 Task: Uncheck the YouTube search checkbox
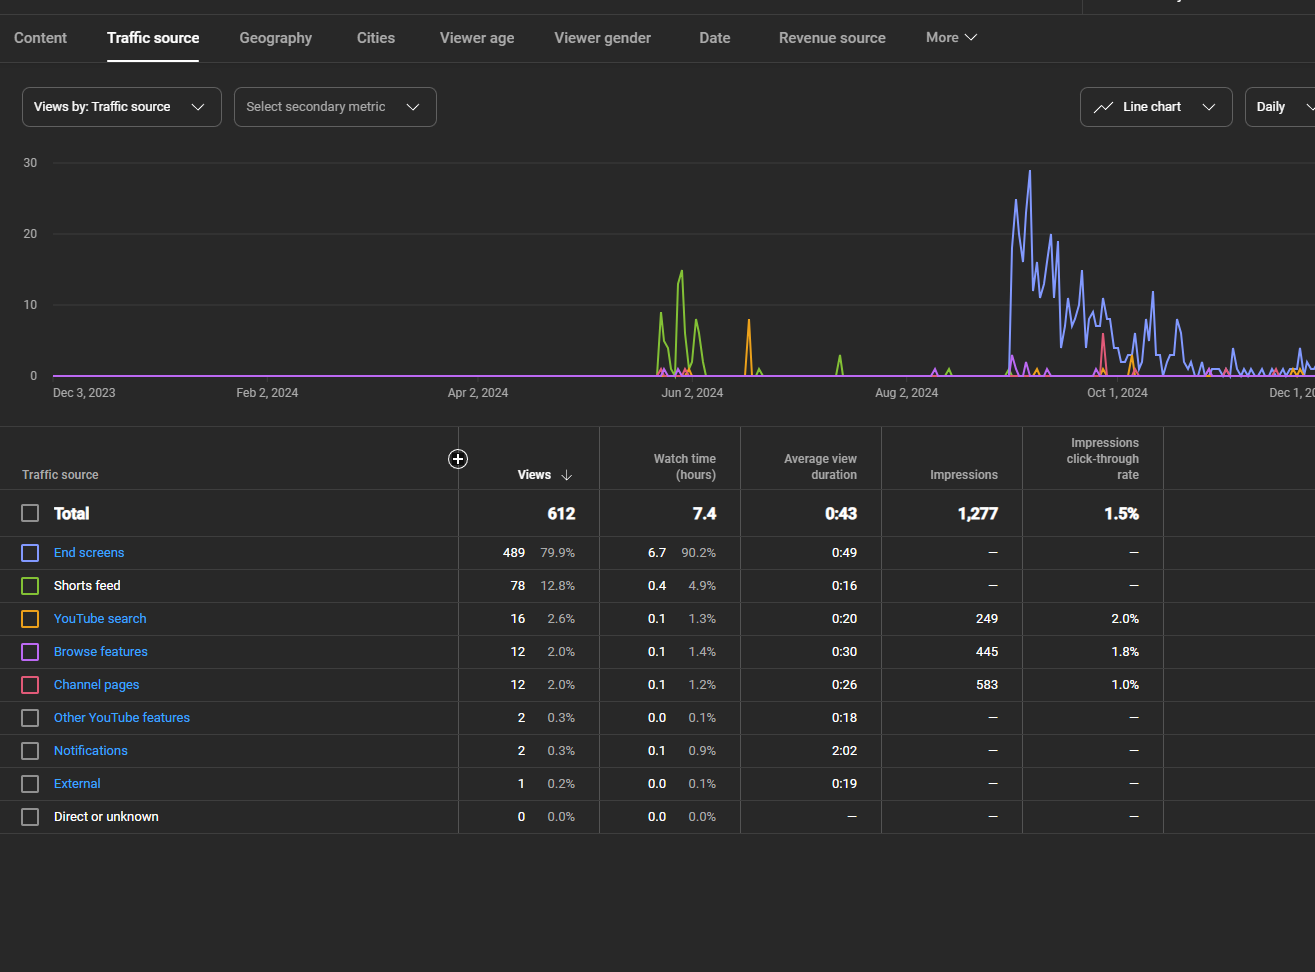coord(30,619)
